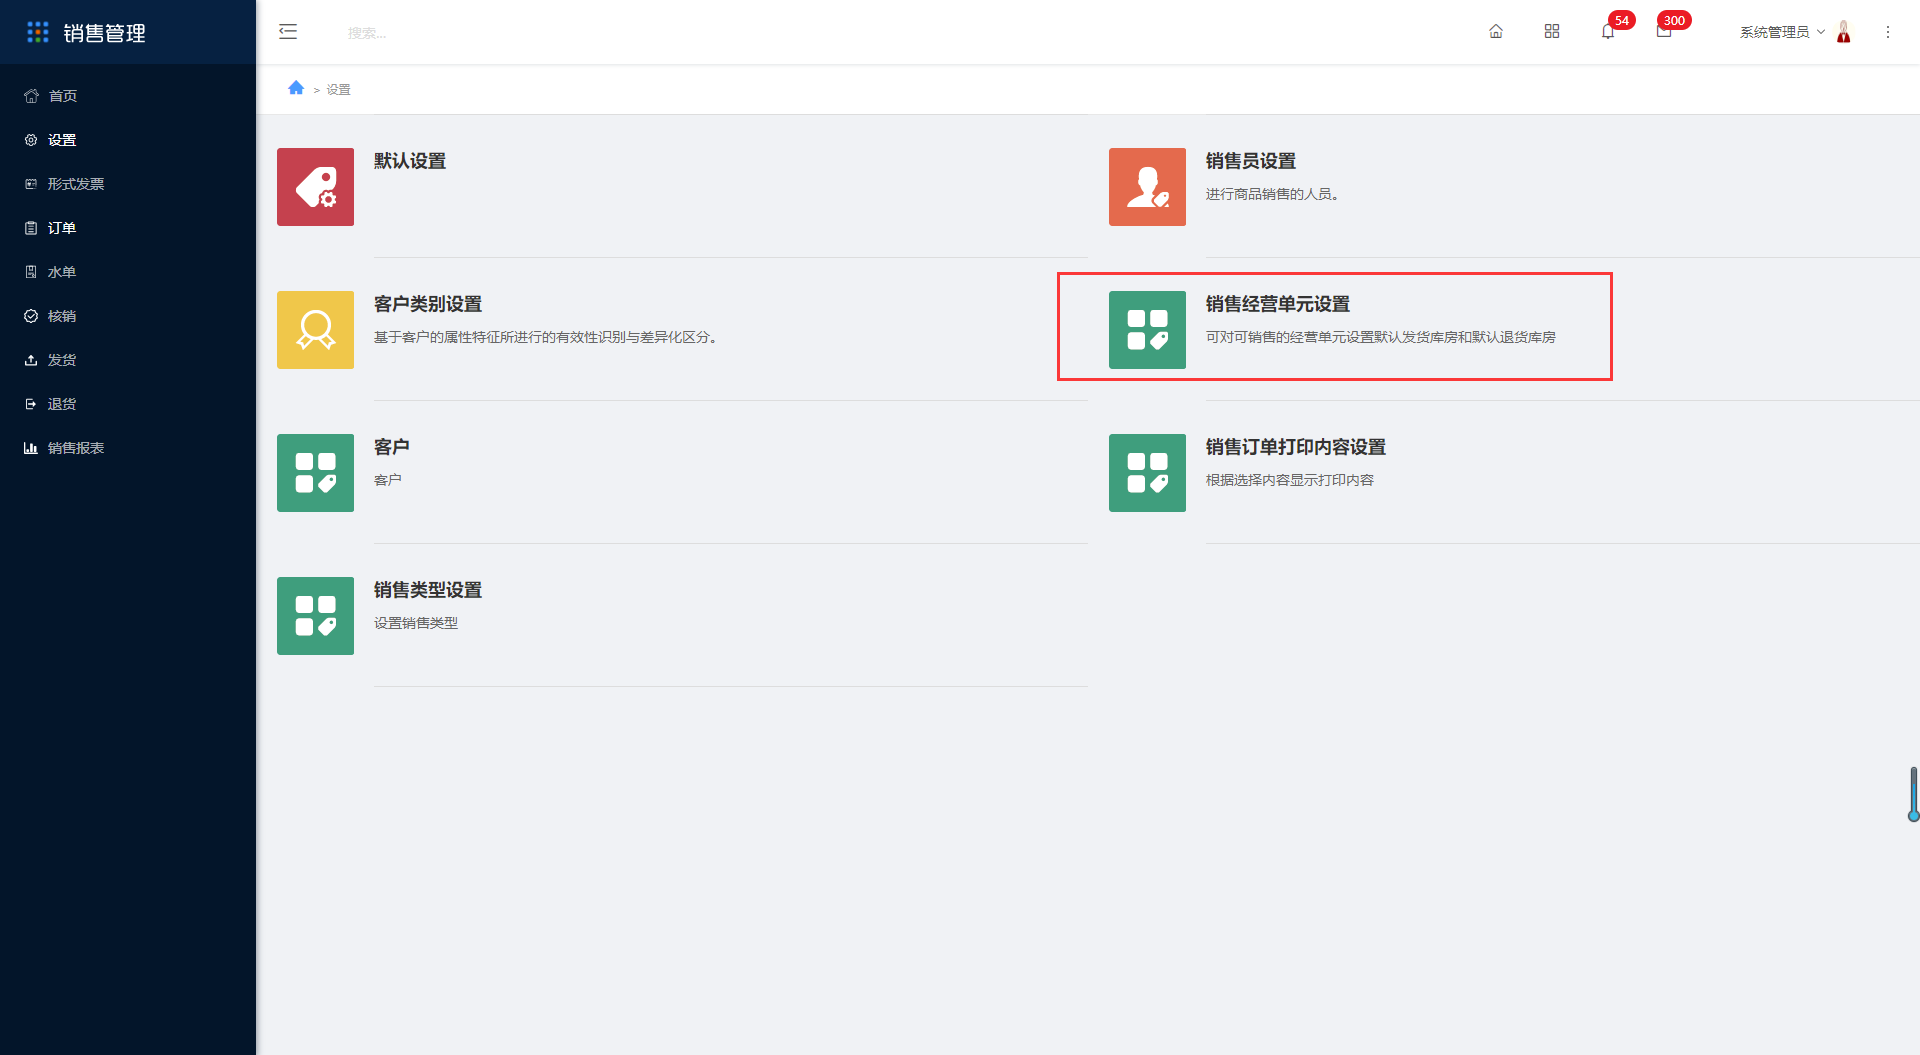Click description 可对可销售的经营单元设置默认发货库房和默认退货库房
Viewport: 1920px width, 1055px height.
(x=1381, y=337)
